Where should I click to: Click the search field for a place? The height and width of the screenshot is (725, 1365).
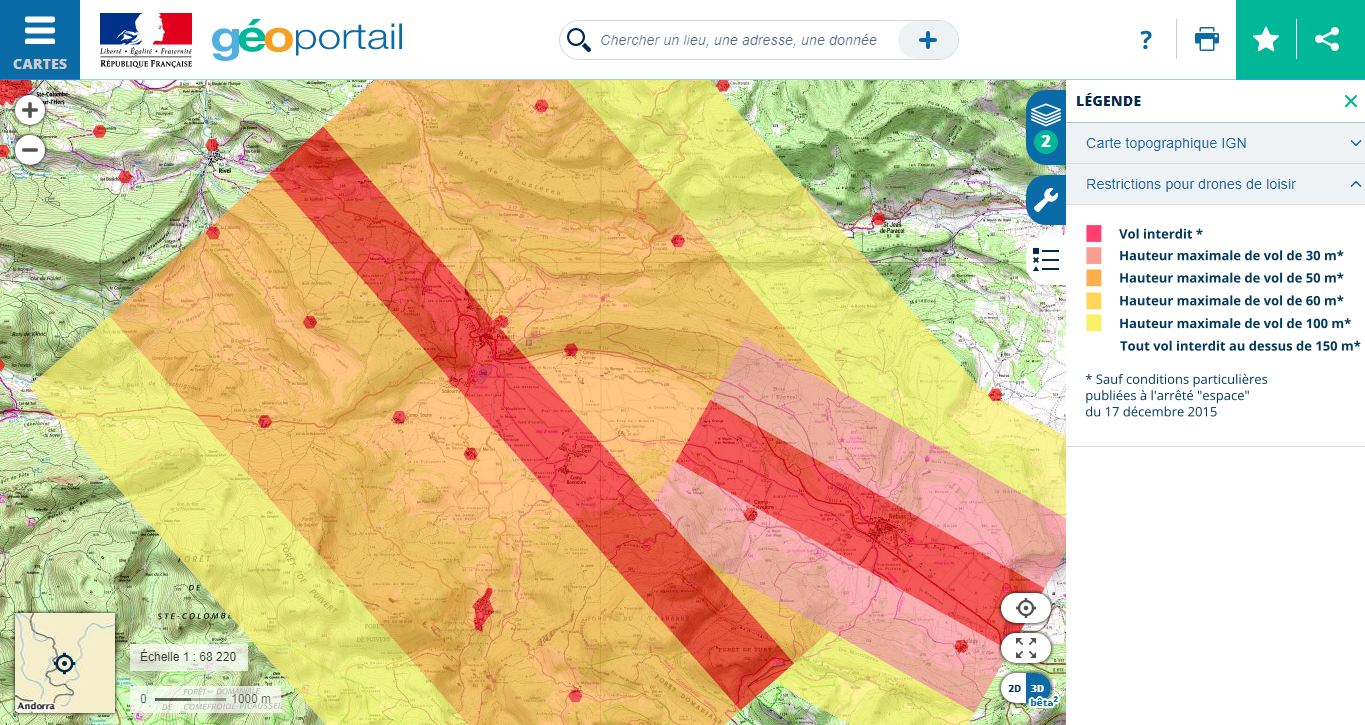click(738, 40)
